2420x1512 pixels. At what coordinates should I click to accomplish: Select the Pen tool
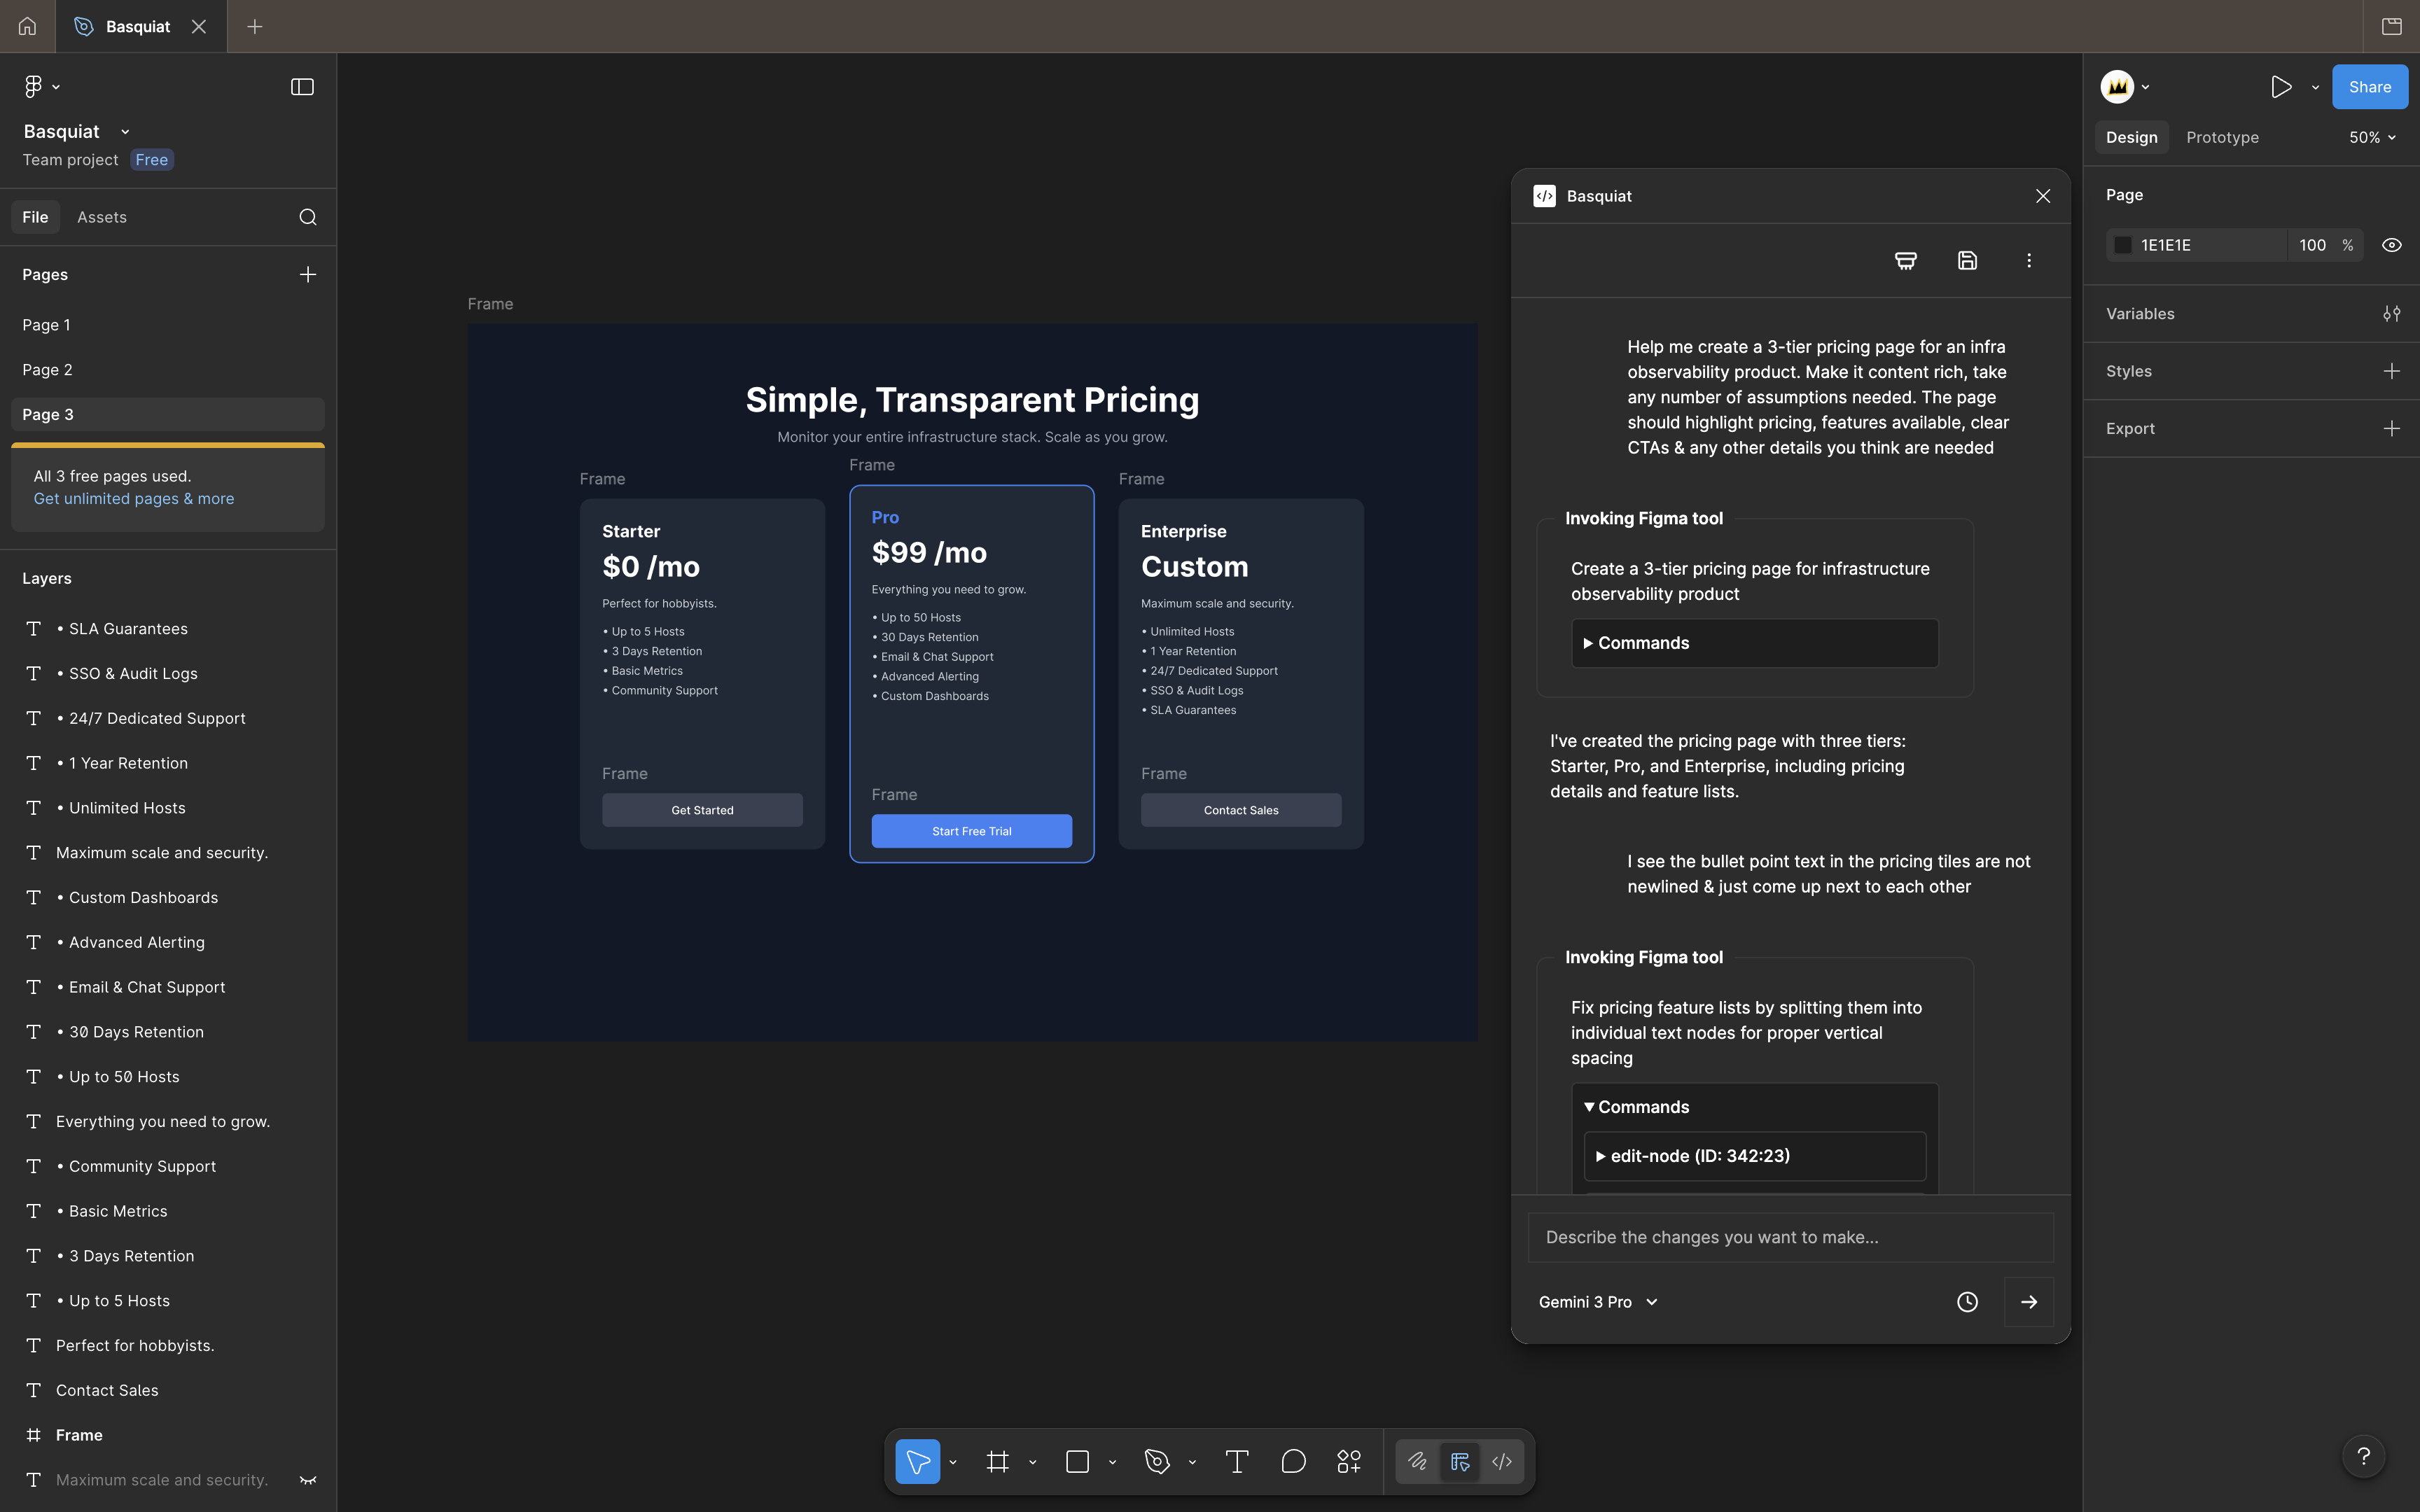point(1158,1461)
